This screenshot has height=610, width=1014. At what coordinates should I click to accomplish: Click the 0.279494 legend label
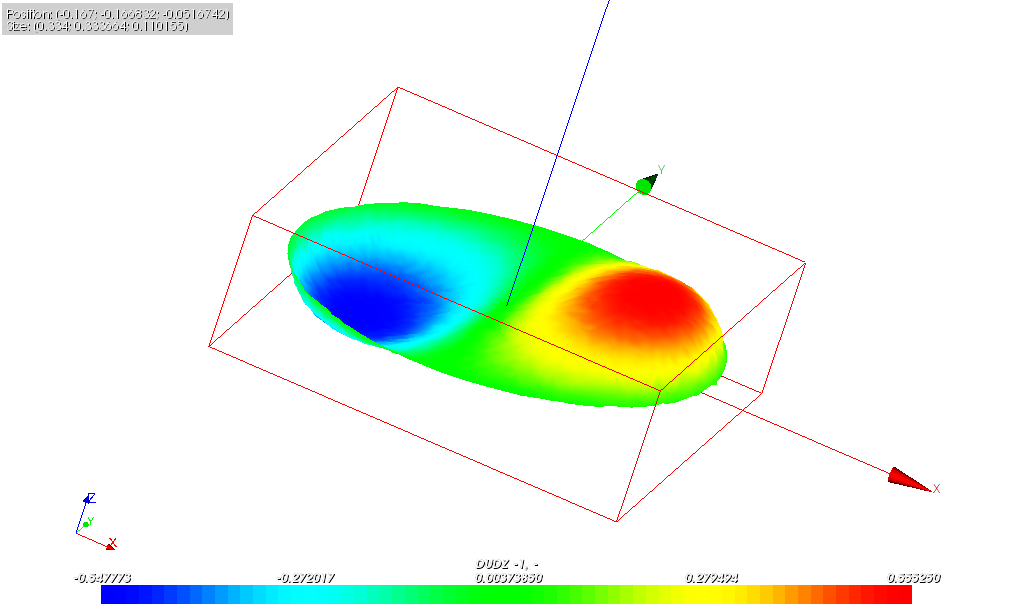[x=711, y=578]
